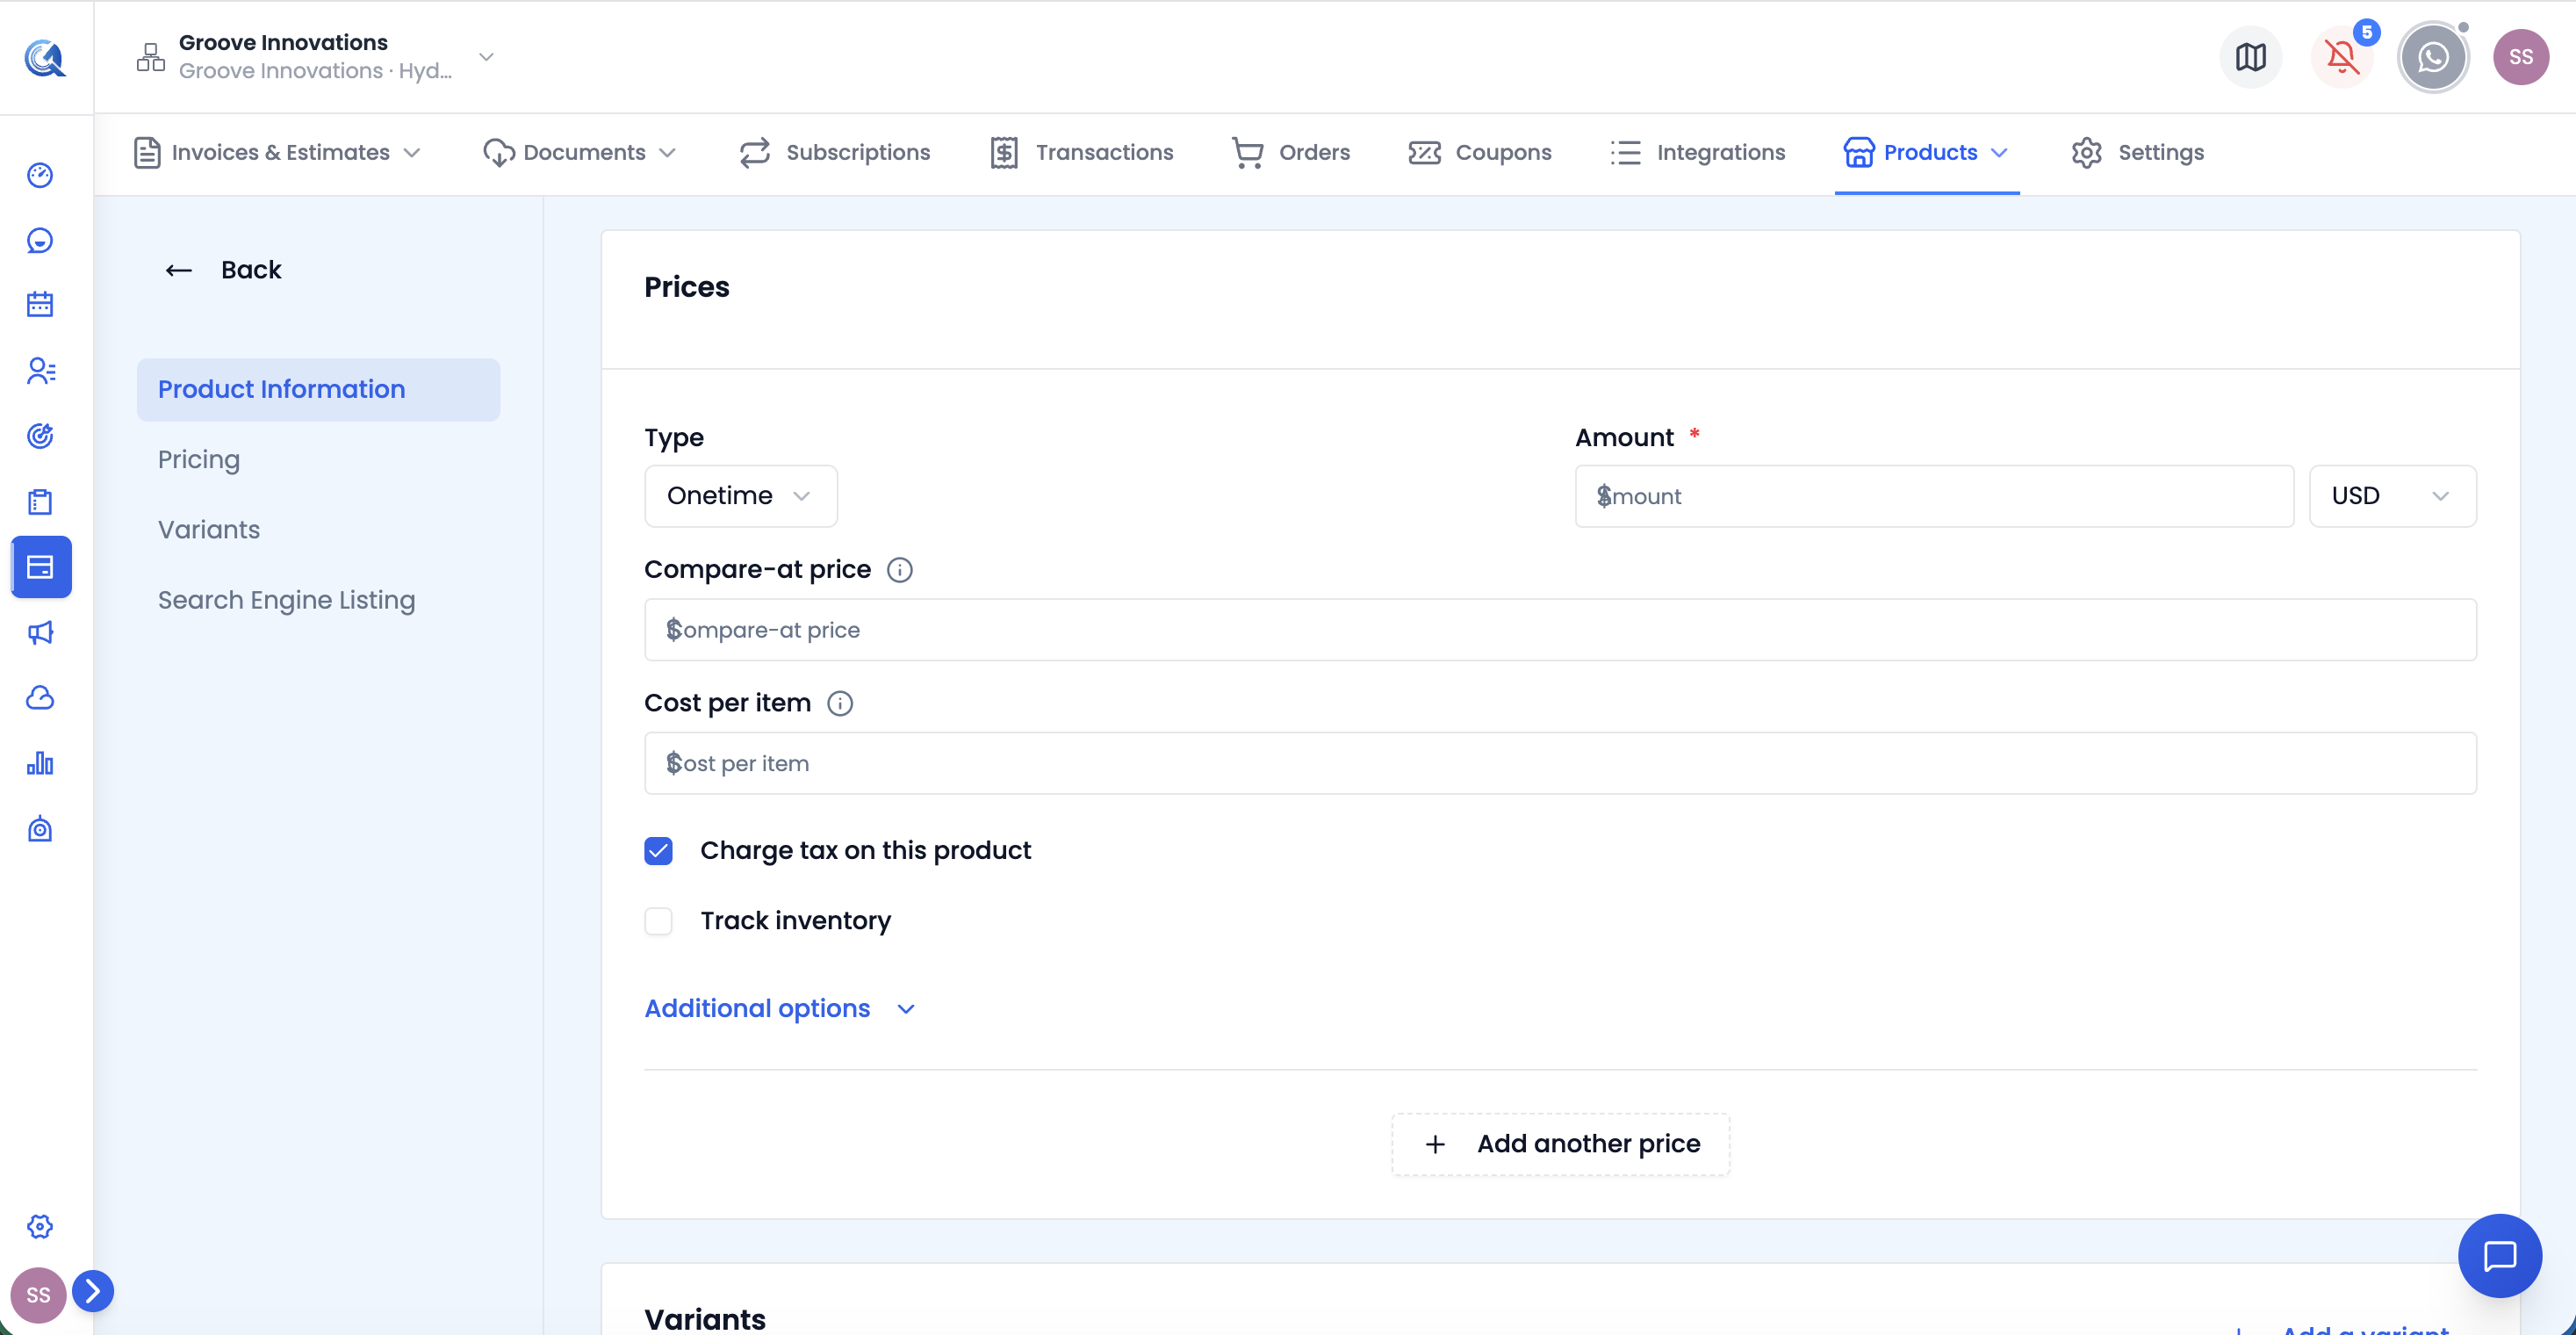The height and width of the screenshot is (1335, 2576).
Task: Expand the Invoices & Estimates menu
Action: (x=277, y=153)
